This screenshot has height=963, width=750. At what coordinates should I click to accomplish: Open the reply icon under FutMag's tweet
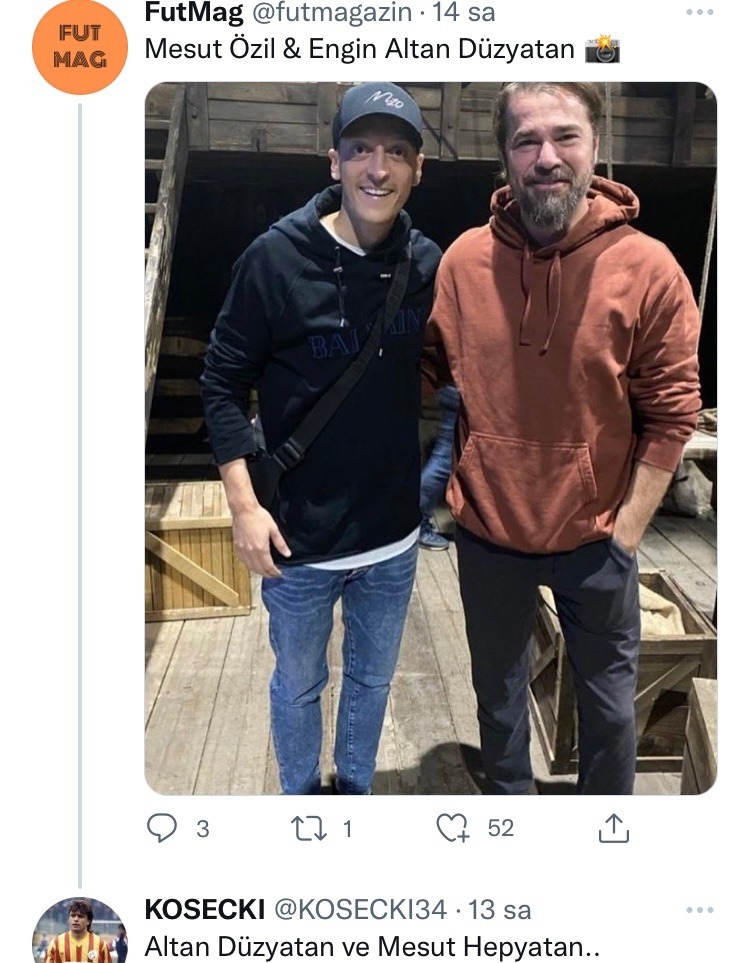162,827
